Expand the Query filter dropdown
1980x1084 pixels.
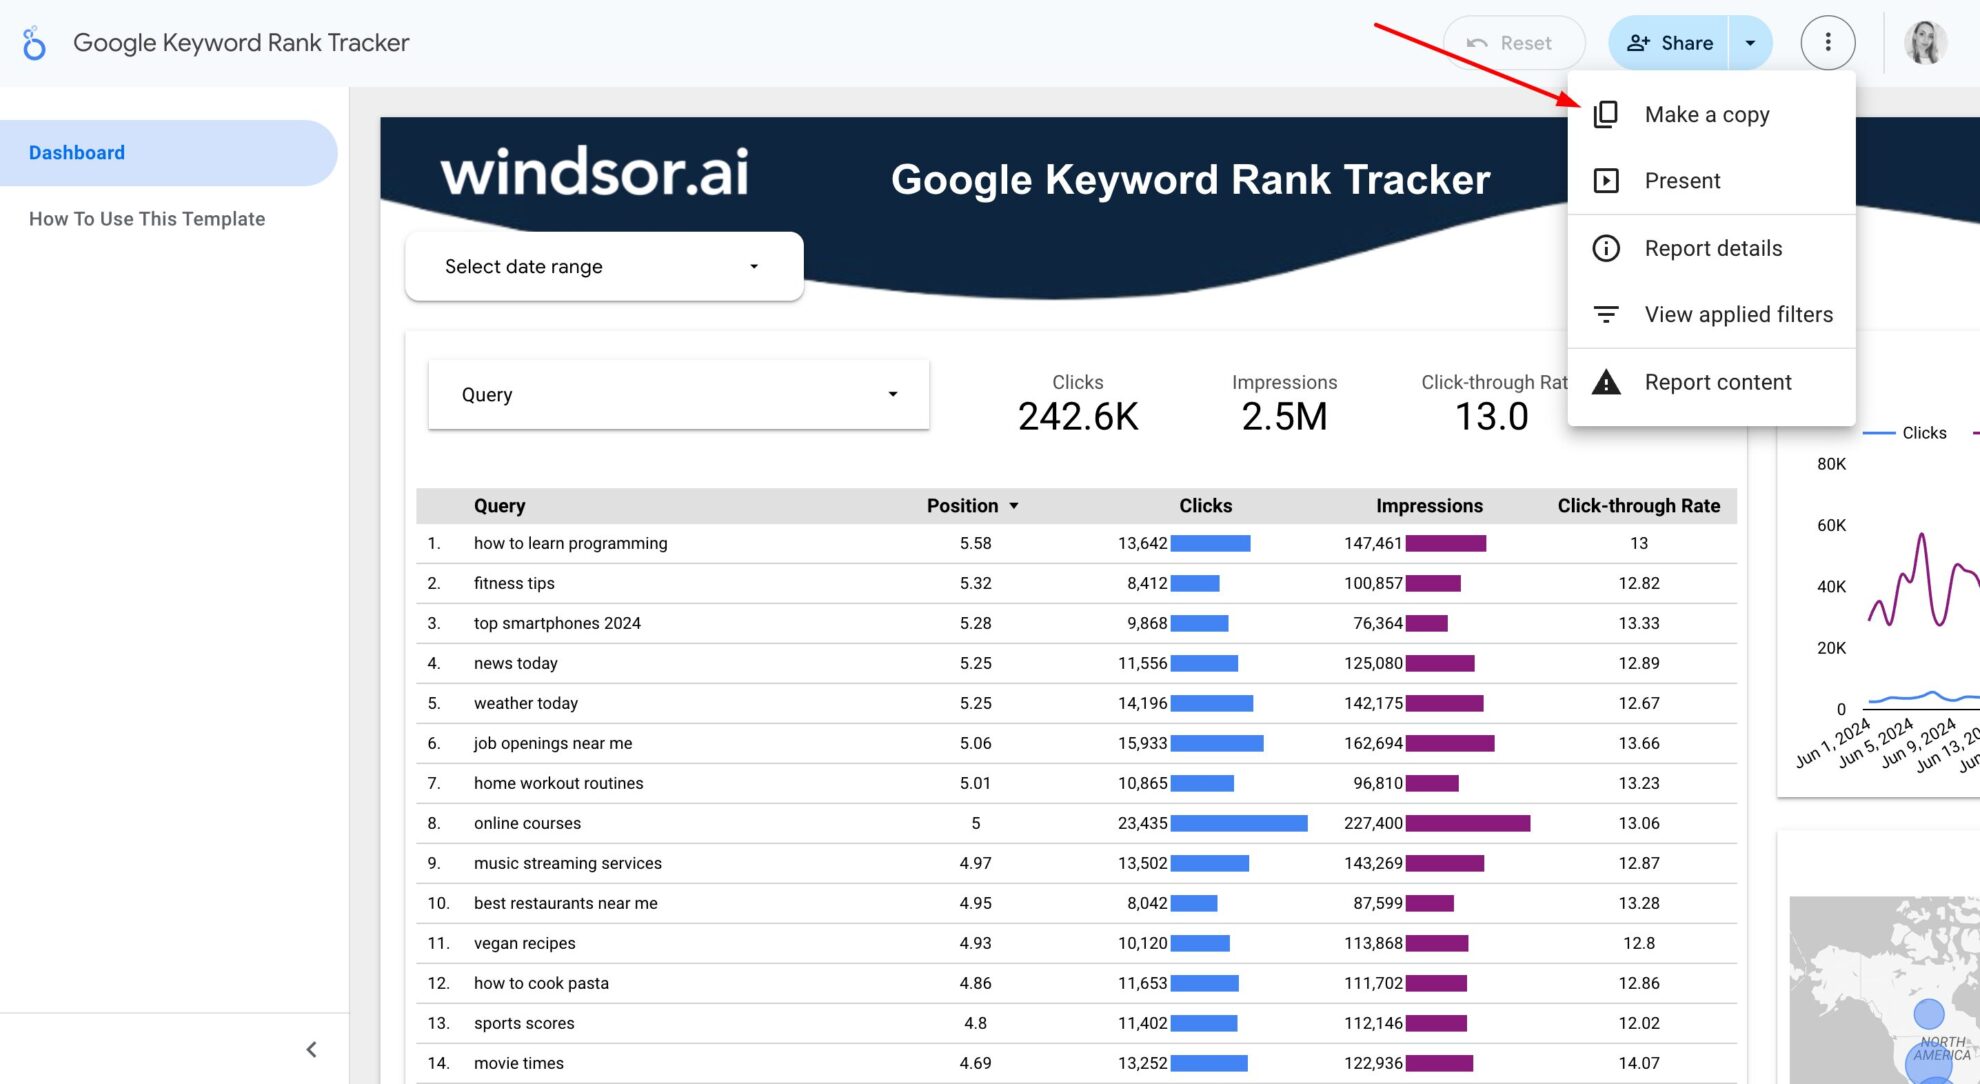pos(678,394)
